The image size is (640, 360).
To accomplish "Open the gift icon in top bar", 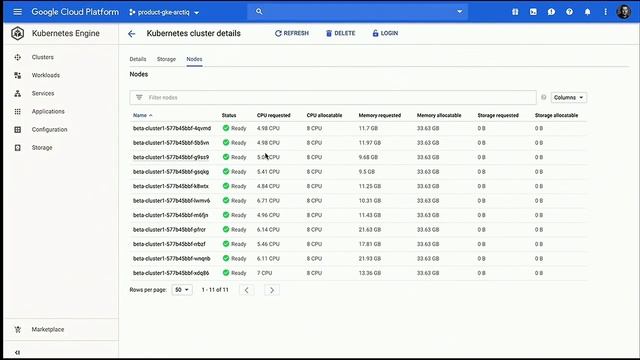I will (515, 12).
